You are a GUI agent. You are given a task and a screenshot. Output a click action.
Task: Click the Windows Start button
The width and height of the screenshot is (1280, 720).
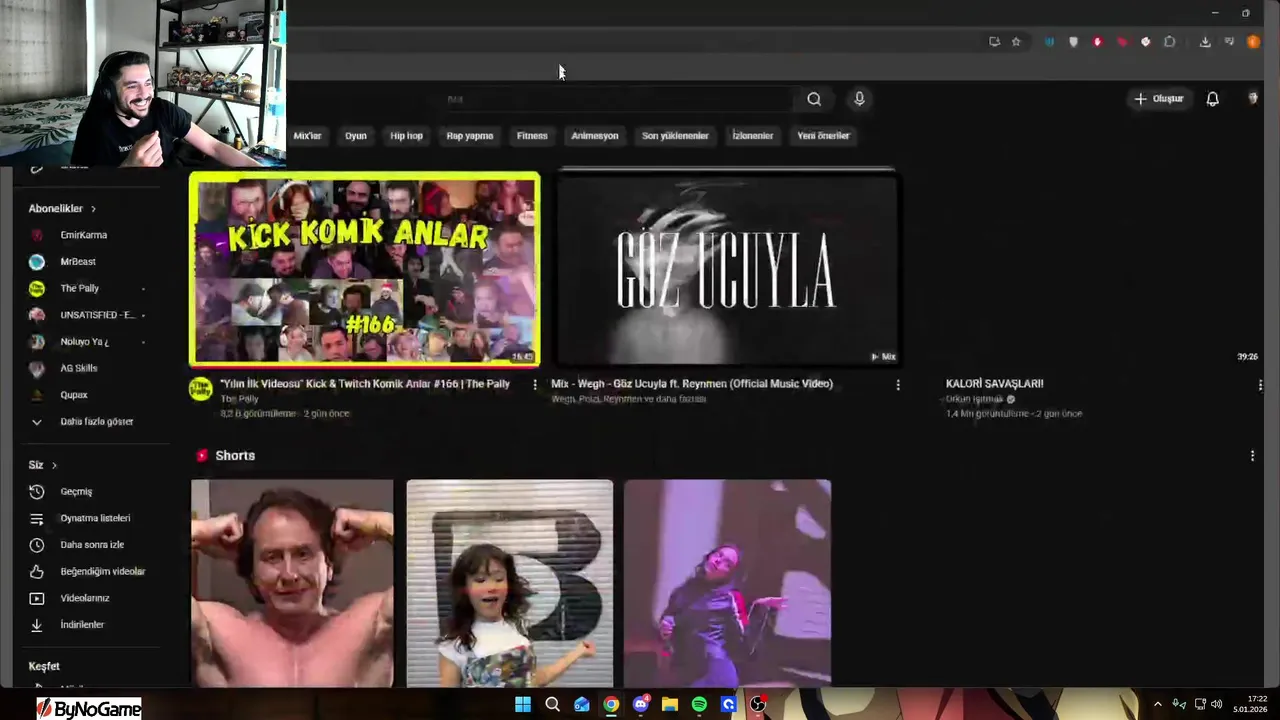tap(523, 704)
